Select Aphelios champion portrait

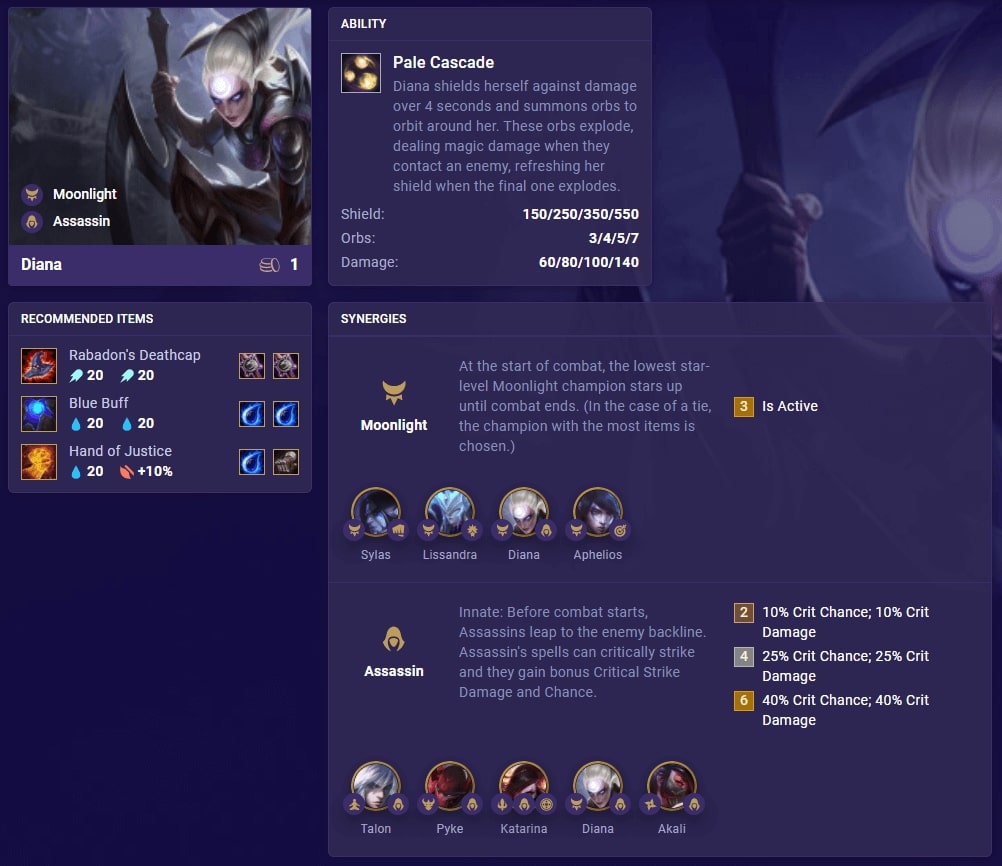(x=598, y=513)
